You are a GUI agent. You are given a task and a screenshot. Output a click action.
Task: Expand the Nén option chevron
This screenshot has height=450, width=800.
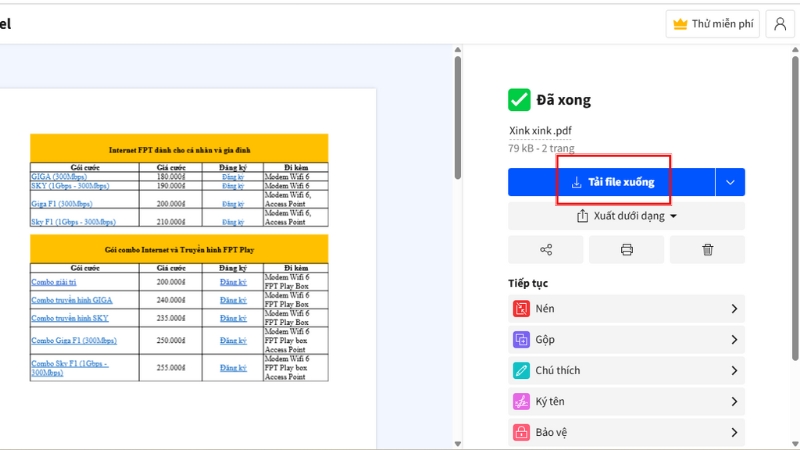pos(734,309)
